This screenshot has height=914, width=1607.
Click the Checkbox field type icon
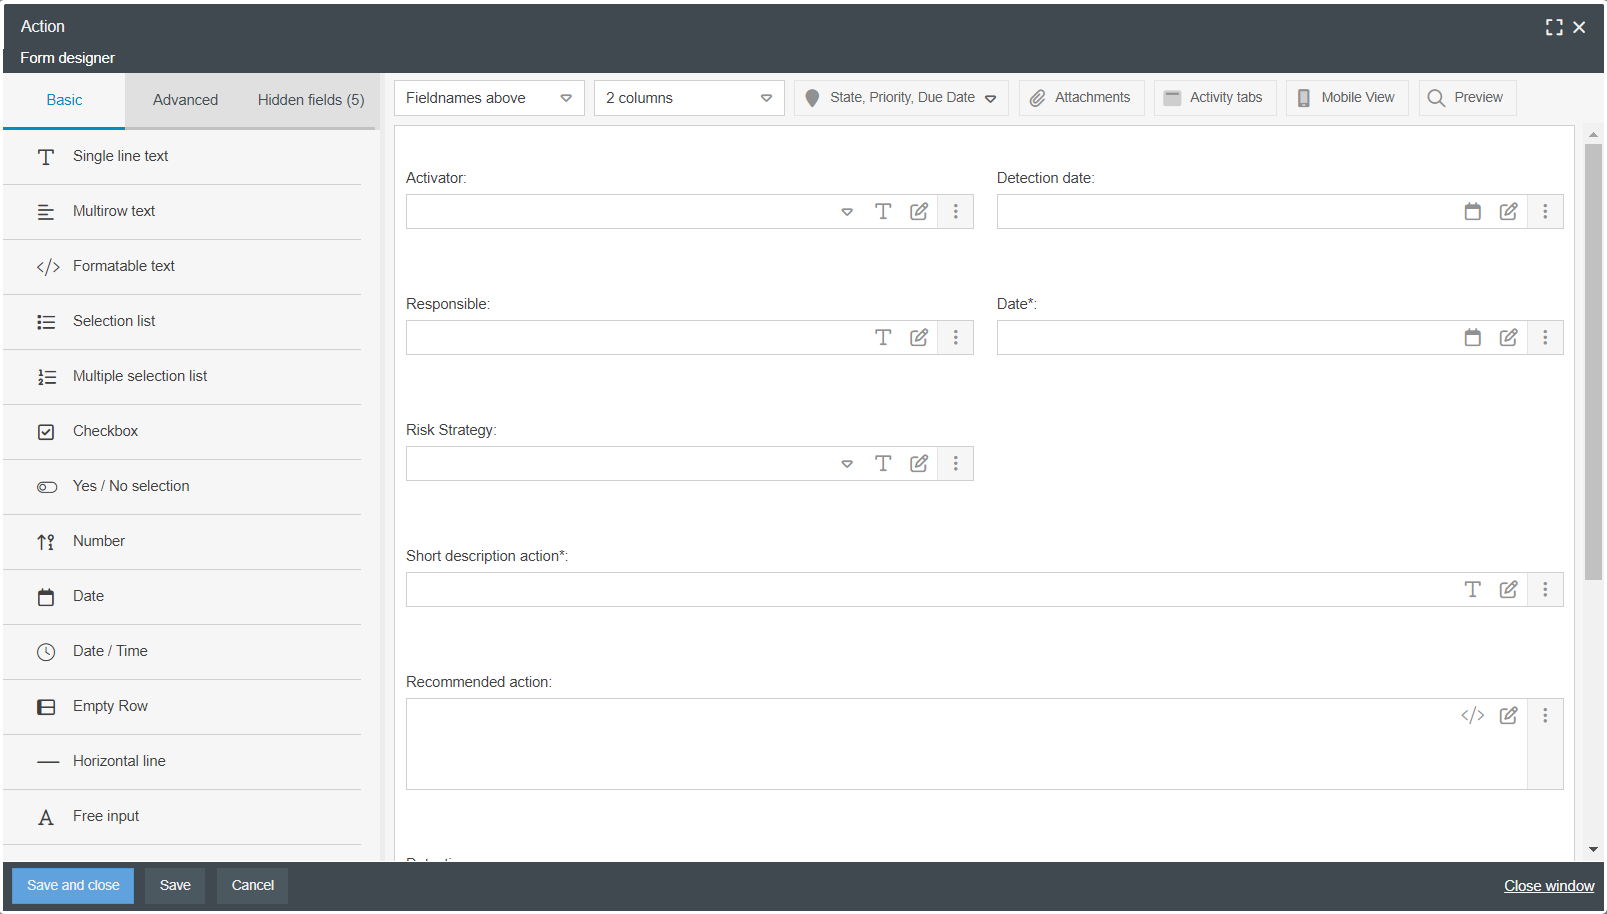coord(46,432)
